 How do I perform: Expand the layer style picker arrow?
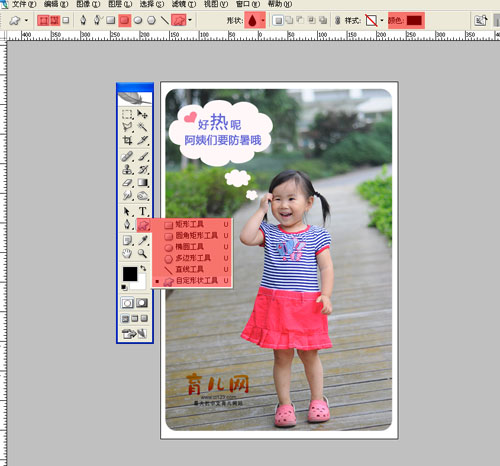(x=382, y=21)
